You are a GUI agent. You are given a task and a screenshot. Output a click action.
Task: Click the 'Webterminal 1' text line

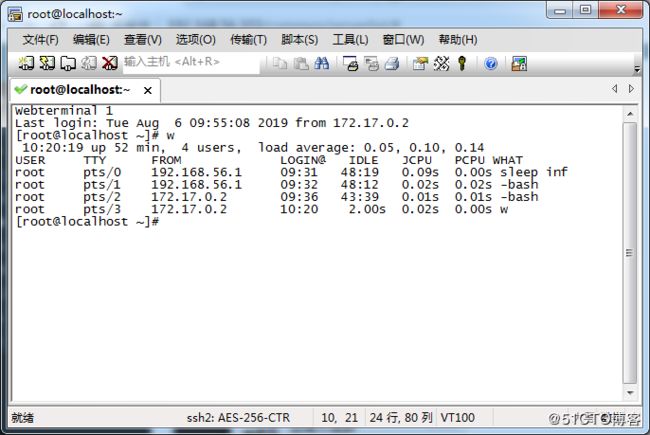(x=64, y=111)
